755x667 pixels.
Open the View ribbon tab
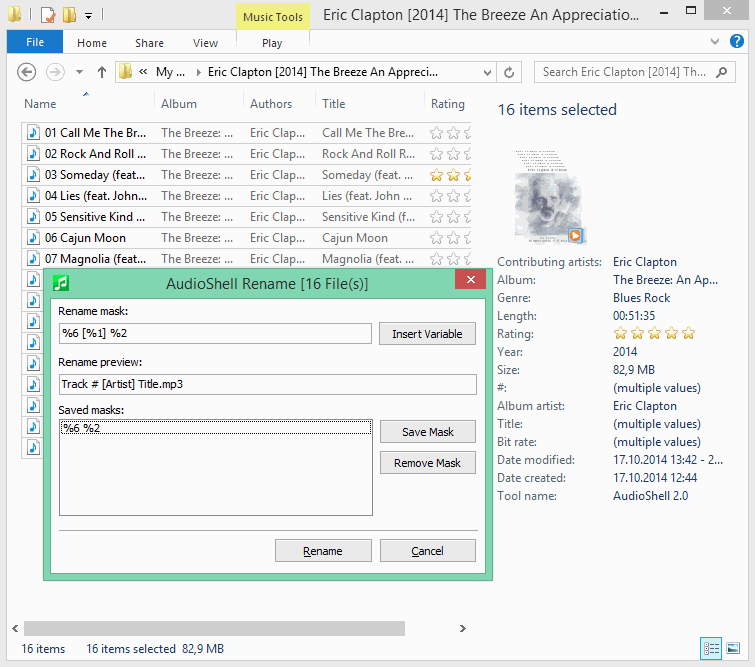(x=206, y=43)
